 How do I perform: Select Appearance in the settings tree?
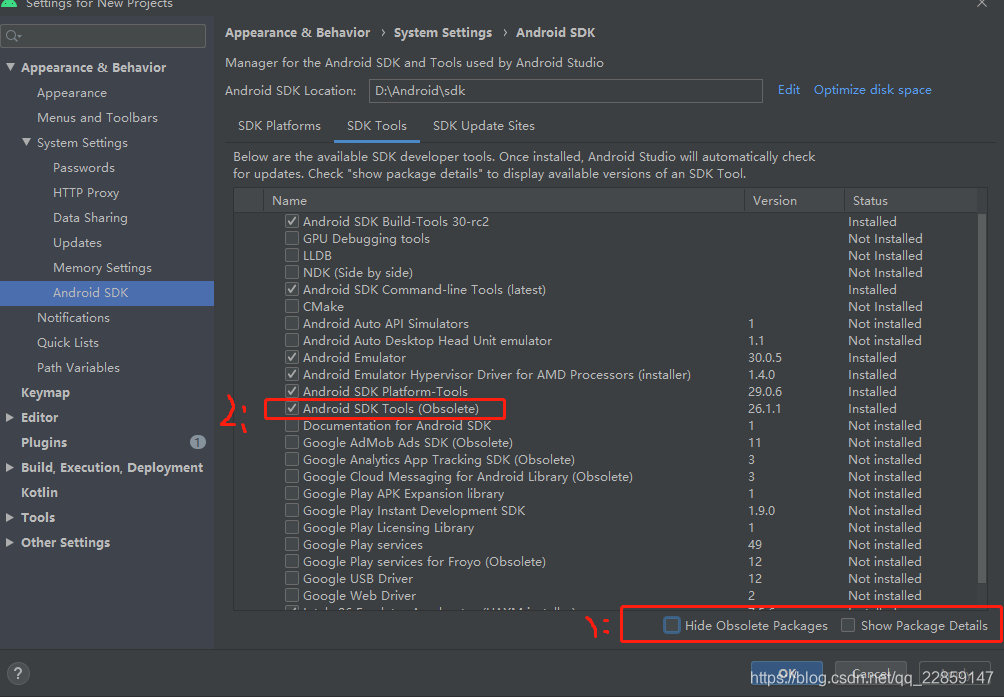point(72,93)
